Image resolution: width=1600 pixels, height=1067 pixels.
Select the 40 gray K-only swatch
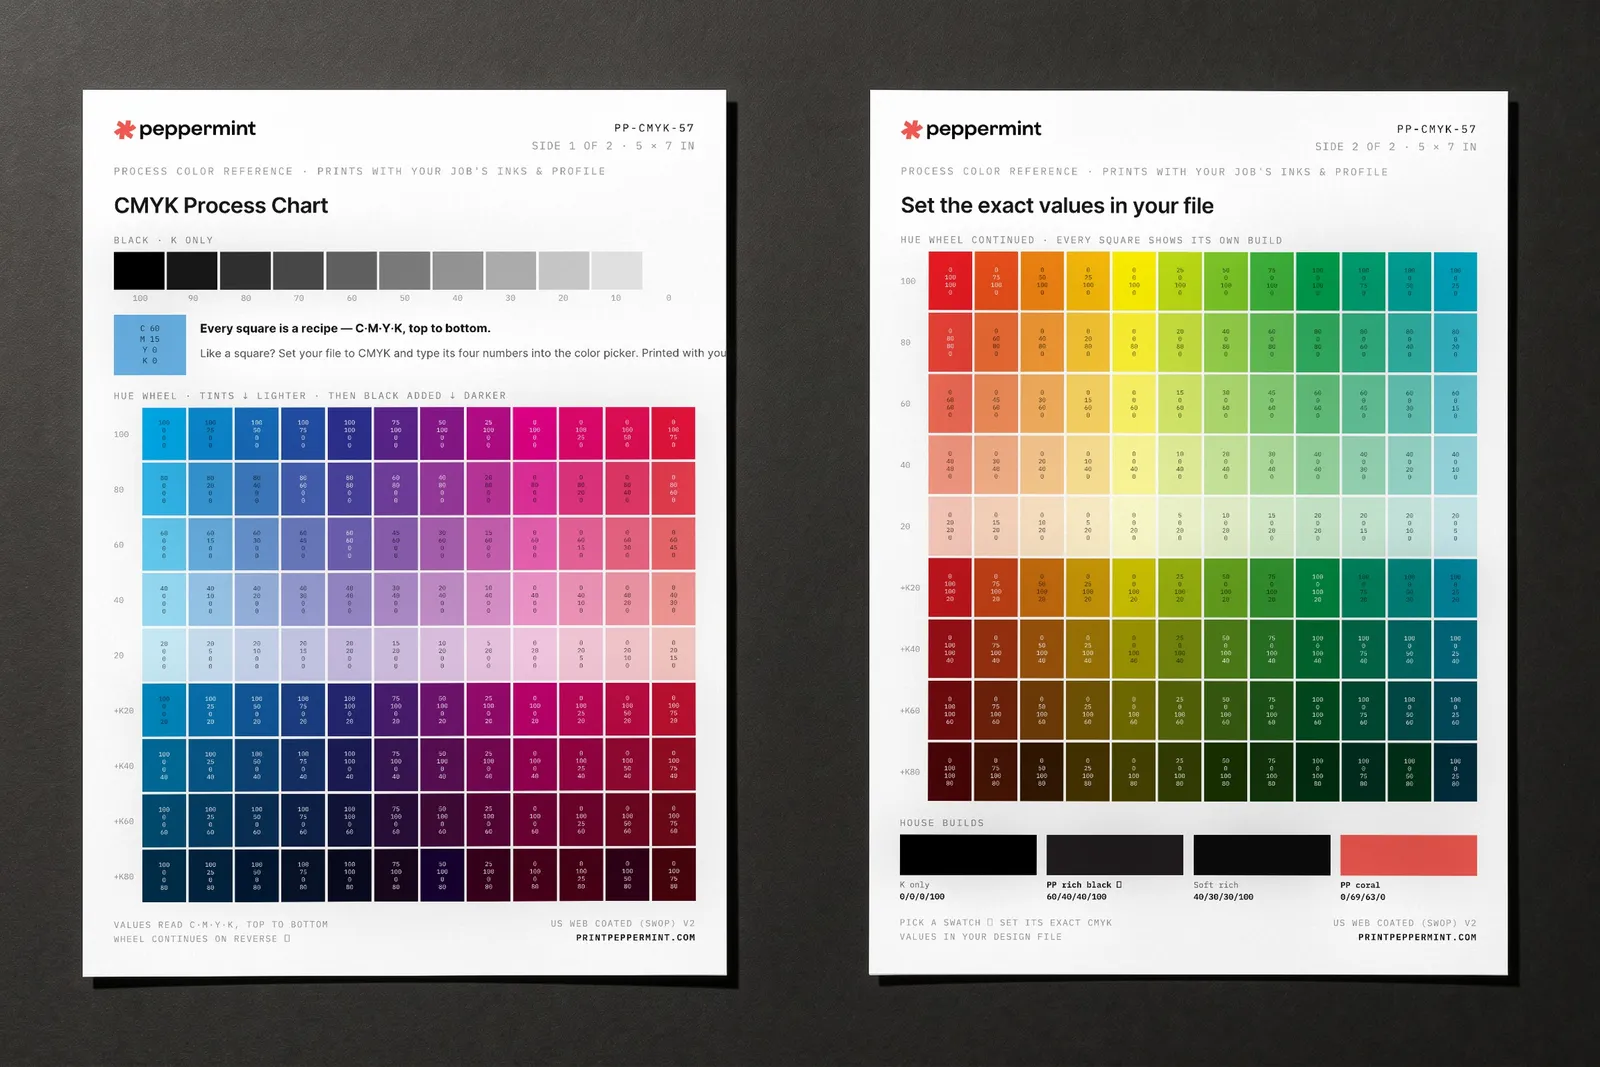457,271
